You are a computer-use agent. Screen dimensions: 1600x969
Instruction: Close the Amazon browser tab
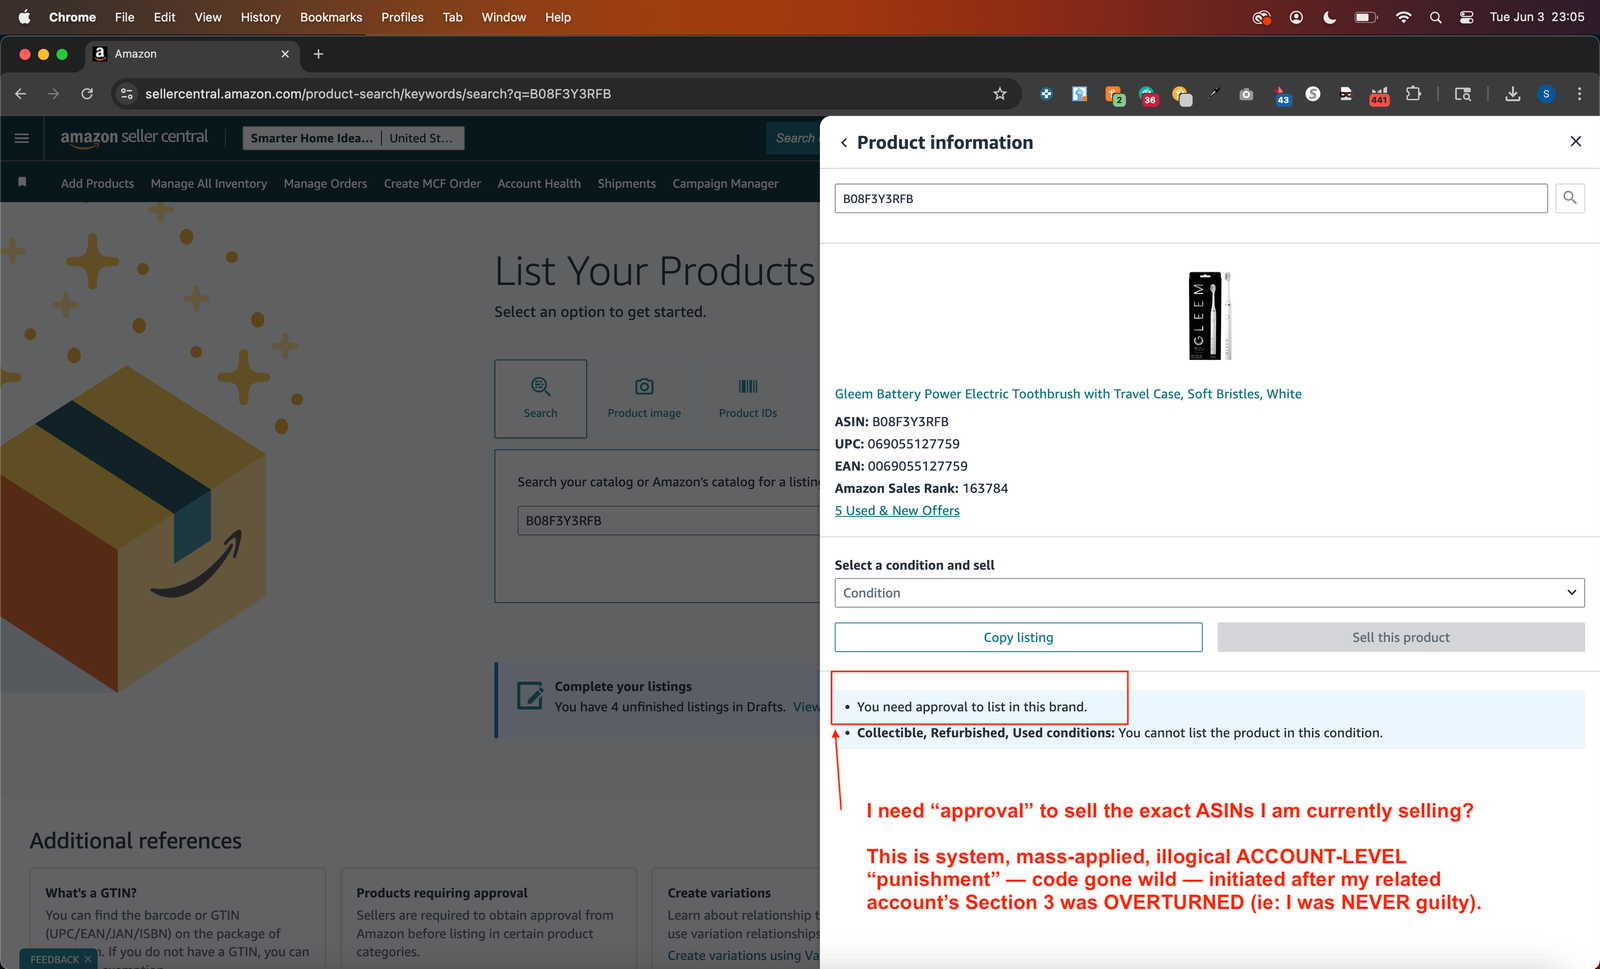pyautogui.click(x=285, y=54)
